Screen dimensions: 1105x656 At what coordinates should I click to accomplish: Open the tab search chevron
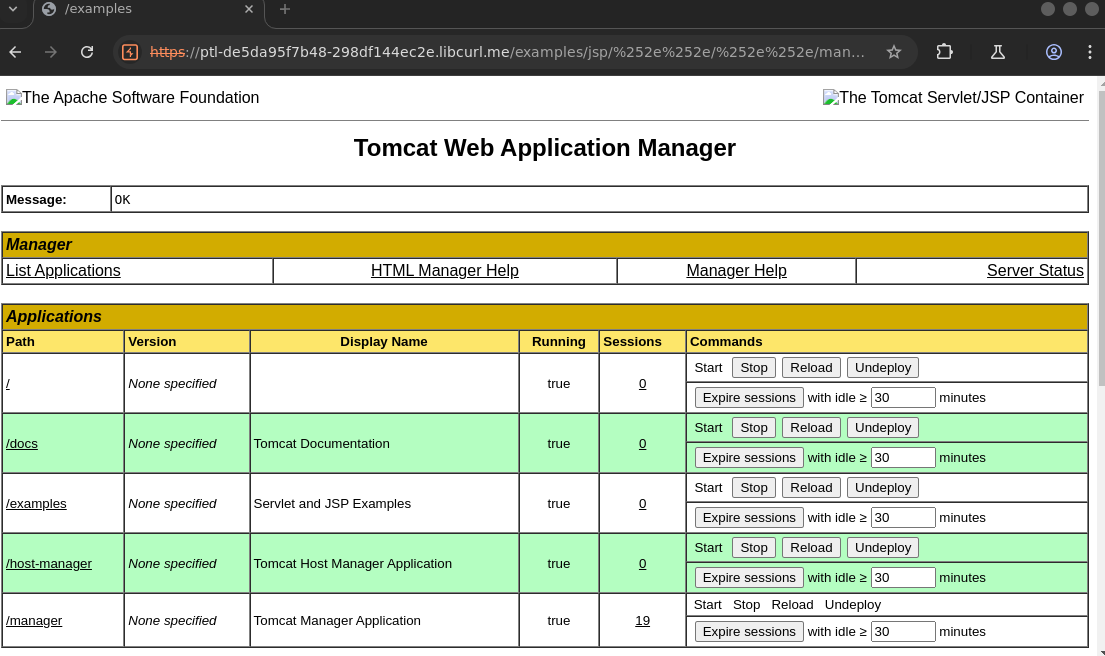pos(13,9)
